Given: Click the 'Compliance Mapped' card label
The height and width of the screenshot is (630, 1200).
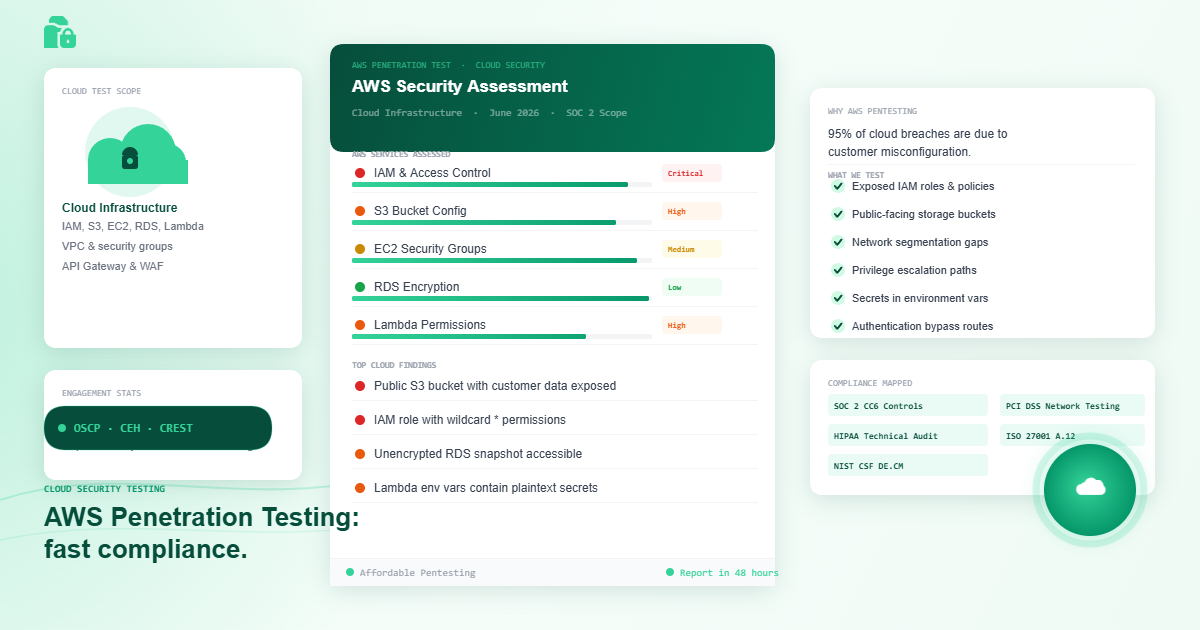Looking at the screenshot, I should [870, 383].
